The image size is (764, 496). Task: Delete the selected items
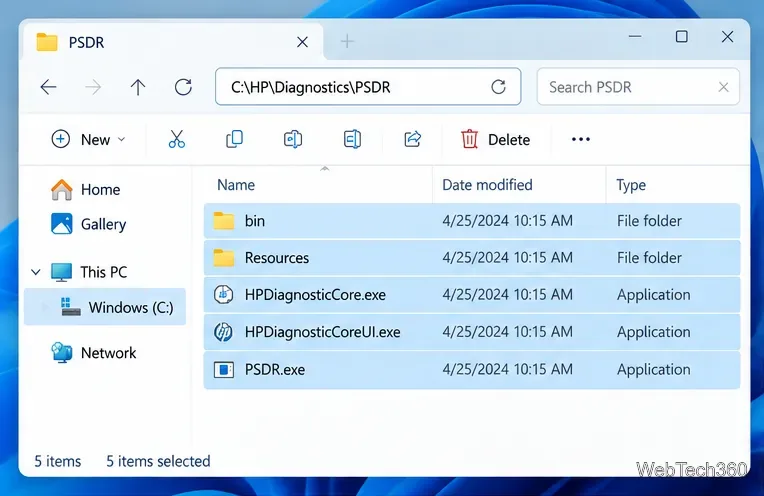point(496,139)
